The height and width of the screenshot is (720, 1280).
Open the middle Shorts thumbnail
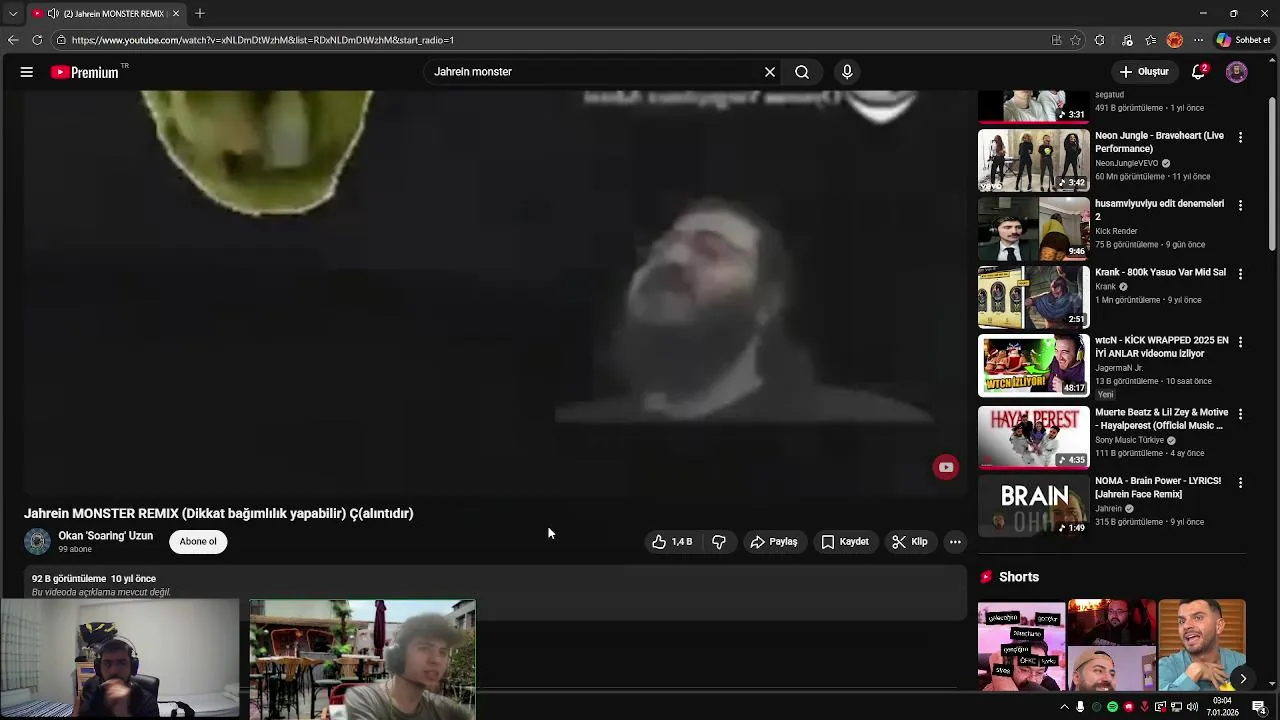[1112, 645]
